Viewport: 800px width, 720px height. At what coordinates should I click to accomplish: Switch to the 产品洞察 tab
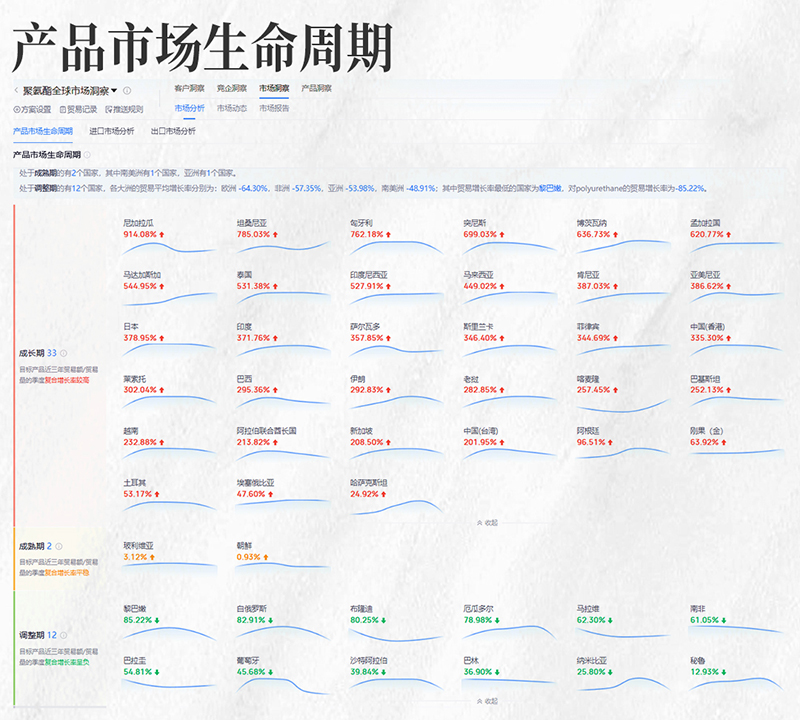coord(316,88)
